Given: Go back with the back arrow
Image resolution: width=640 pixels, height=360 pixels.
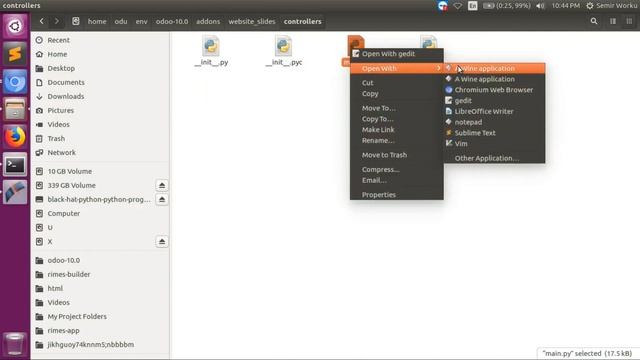Looking at the screenshot, I should coord(42,21).
